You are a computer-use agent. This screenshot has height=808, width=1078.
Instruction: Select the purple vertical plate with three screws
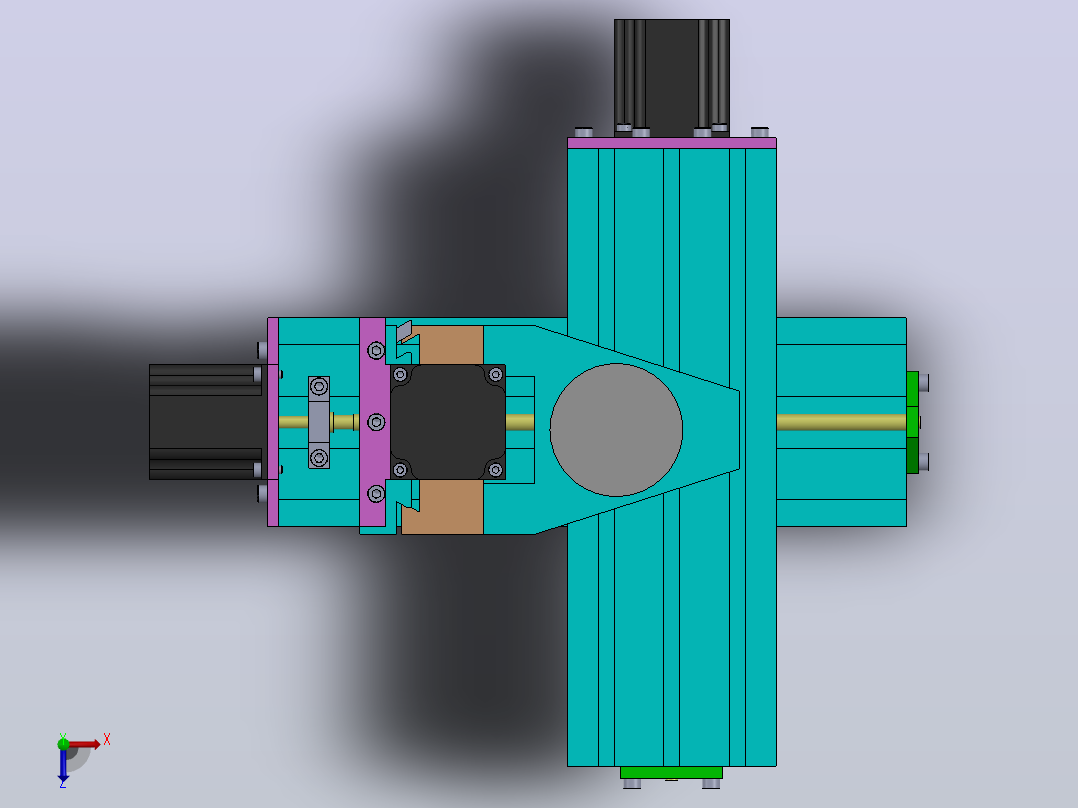click(373, 422)
